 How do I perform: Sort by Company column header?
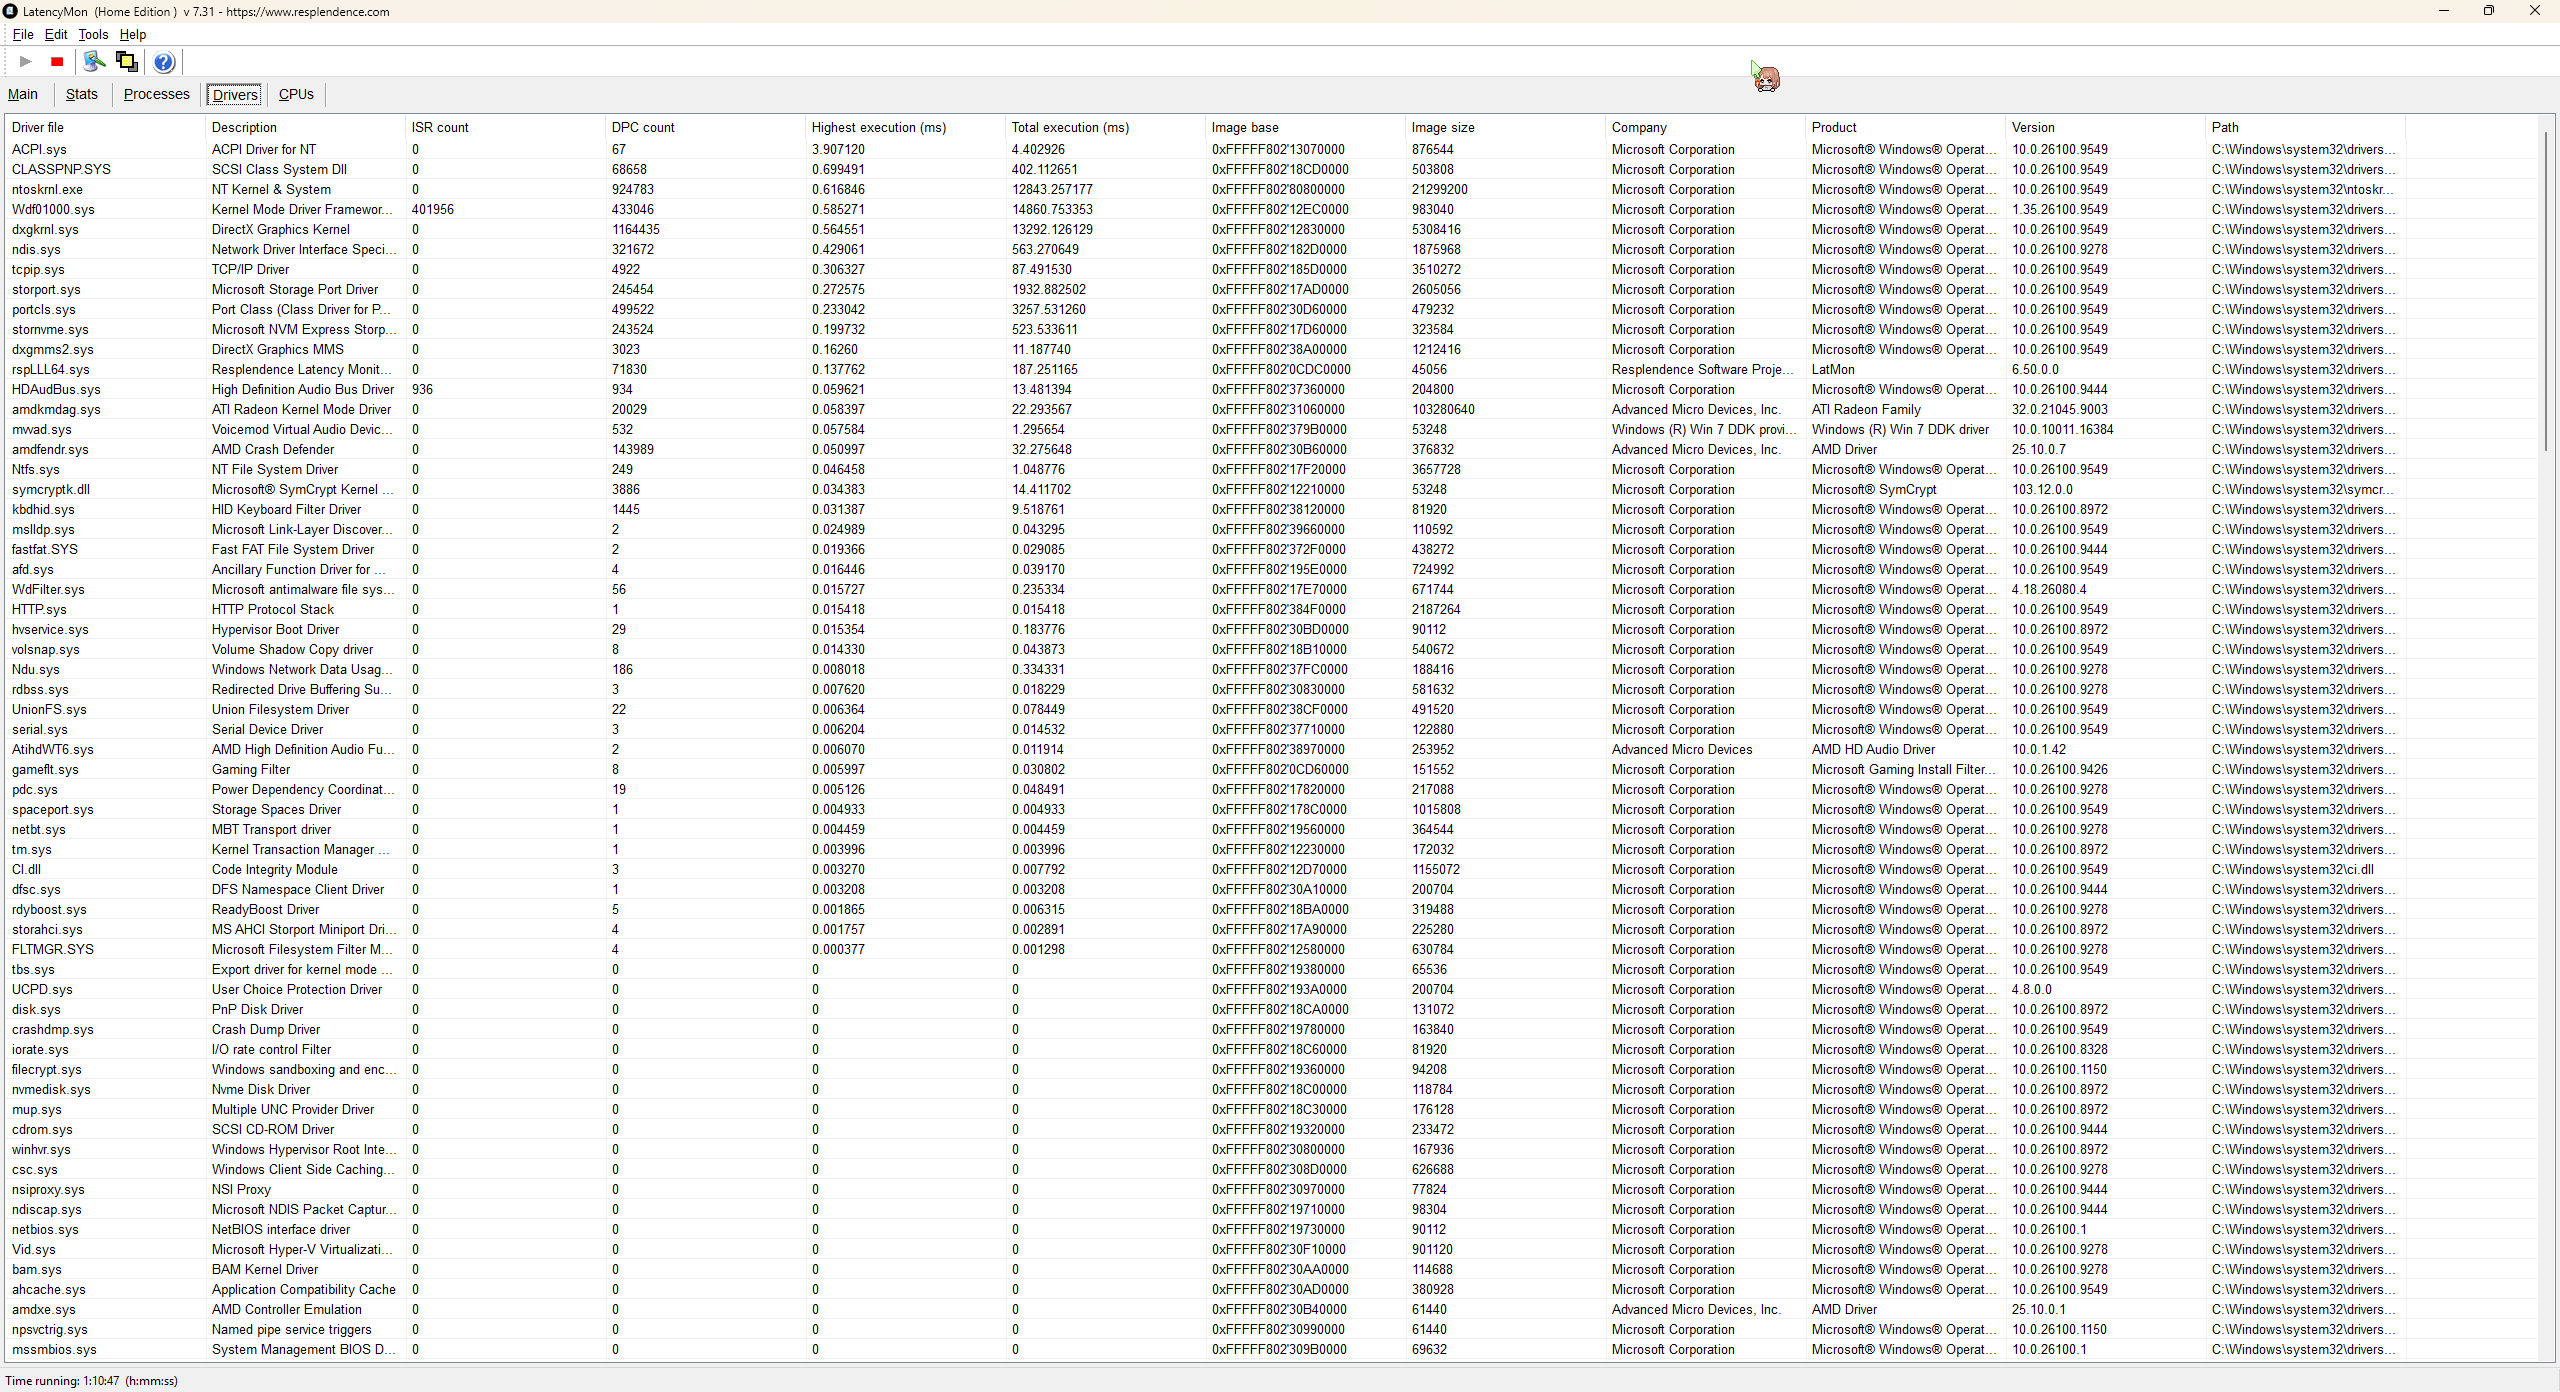[x=1705, y=127]
